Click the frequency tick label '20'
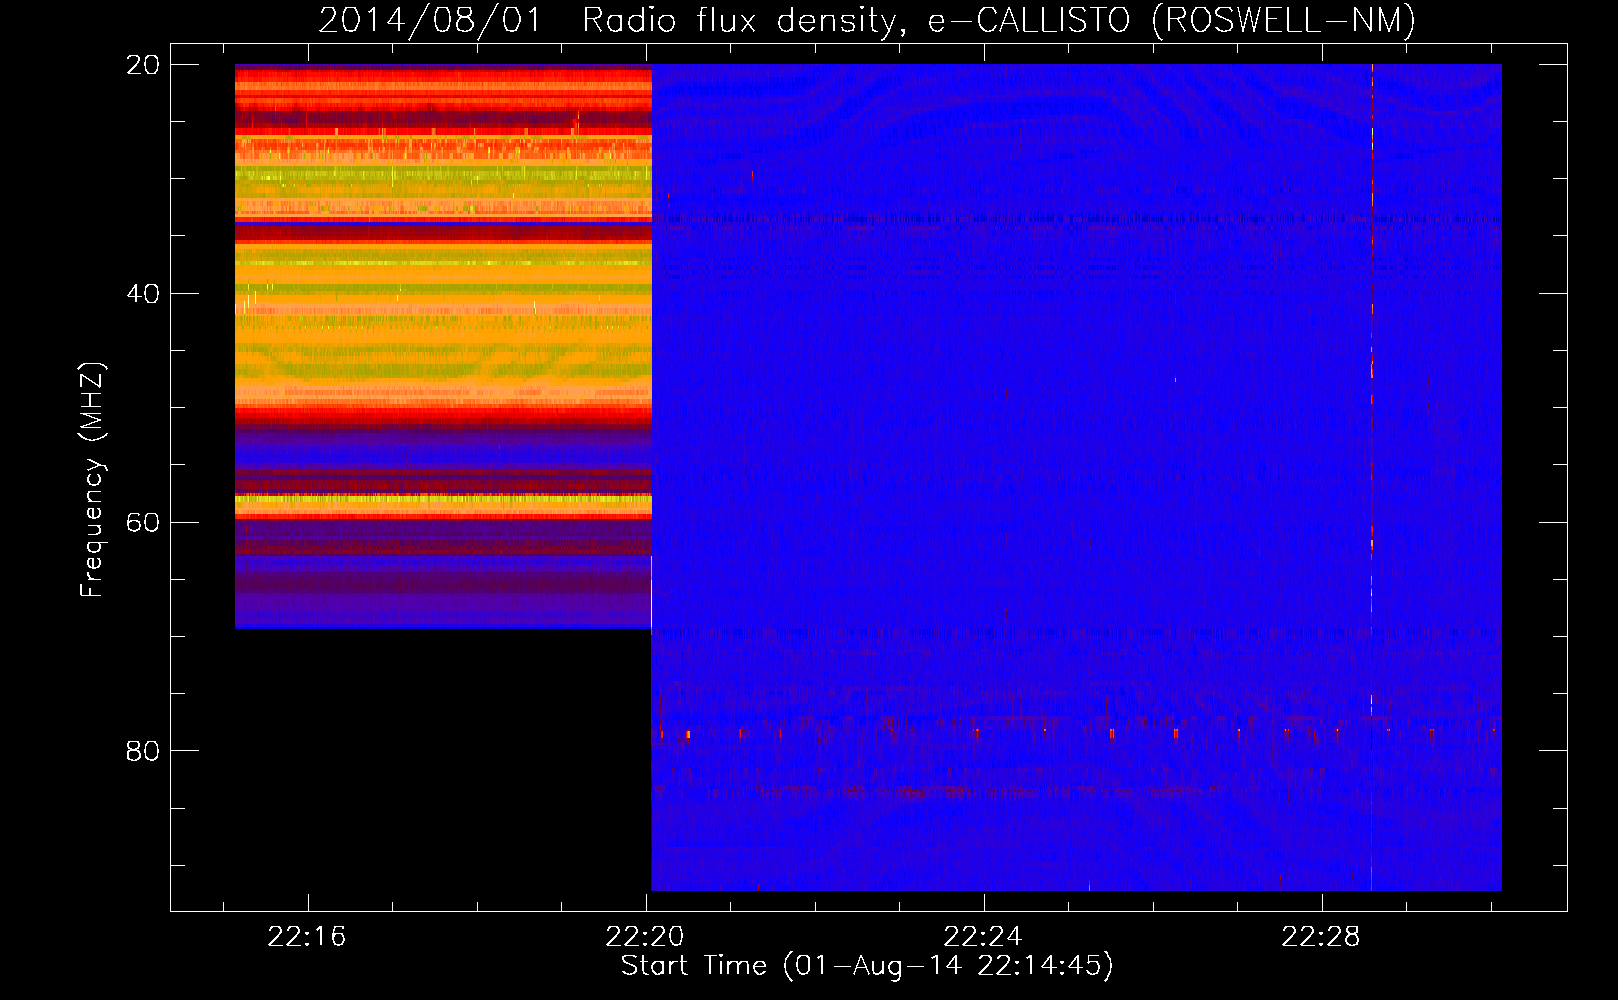 pos(143,65)
